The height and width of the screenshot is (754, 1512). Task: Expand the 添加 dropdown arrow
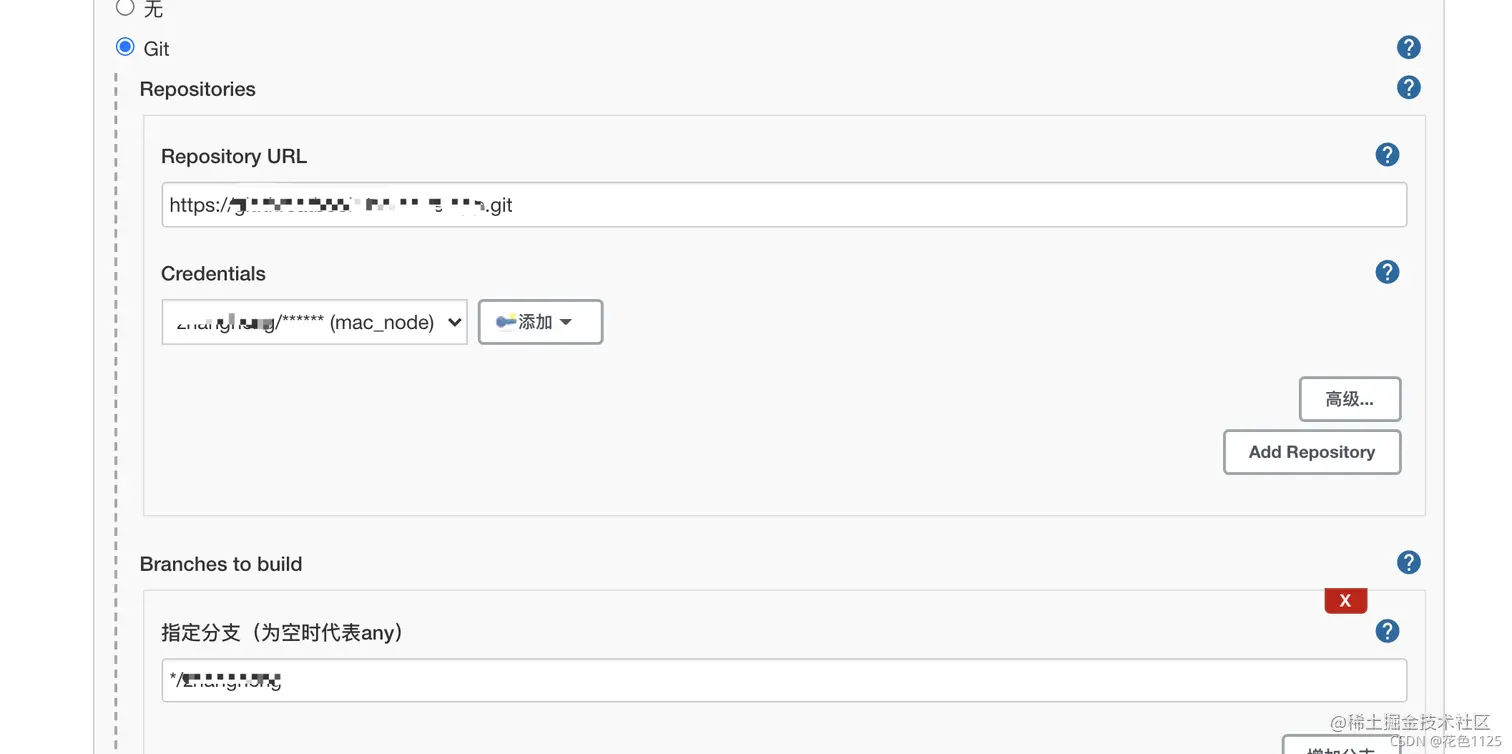coord(566,322)
